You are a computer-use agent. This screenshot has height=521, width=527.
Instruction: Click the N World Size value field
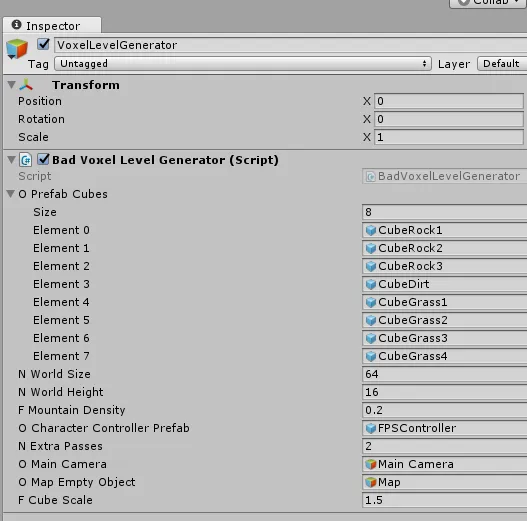tap(445, 374)
